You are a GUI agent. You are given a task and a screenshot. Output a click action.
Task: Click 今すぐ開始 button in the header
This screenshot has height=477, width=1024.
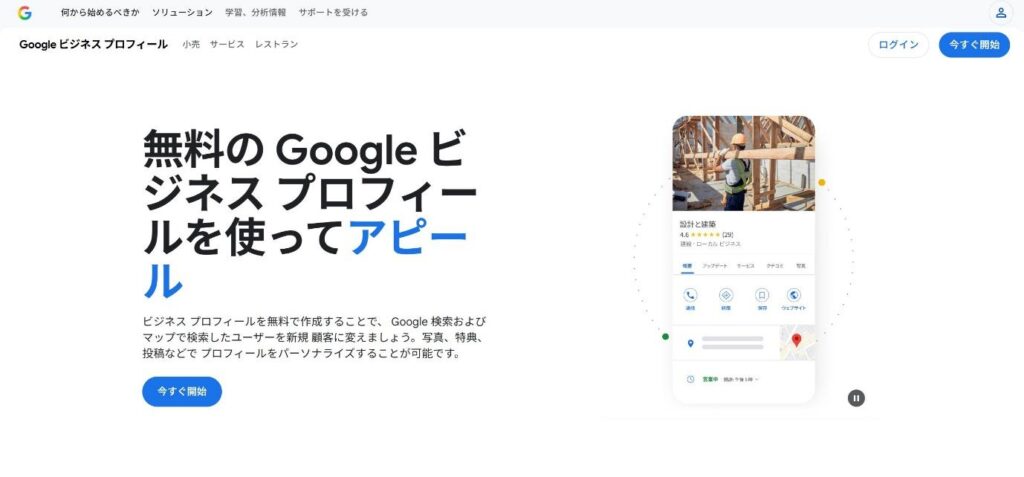973,45
